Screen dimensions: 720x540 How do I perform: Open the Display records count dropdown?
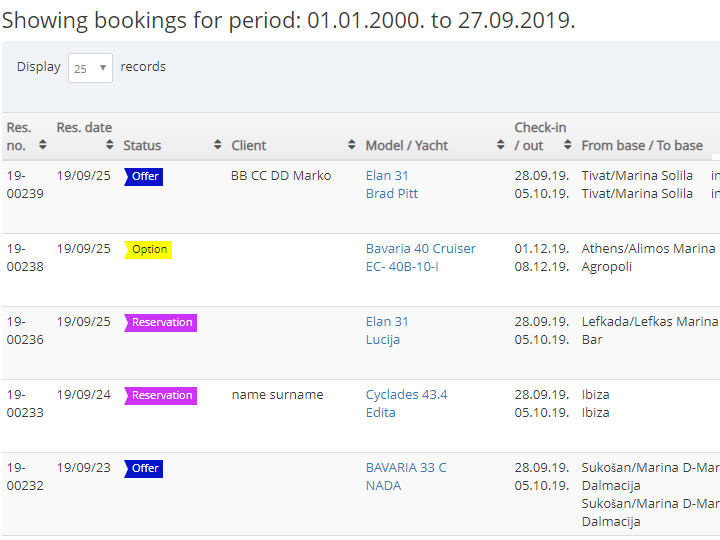(90, 68)
